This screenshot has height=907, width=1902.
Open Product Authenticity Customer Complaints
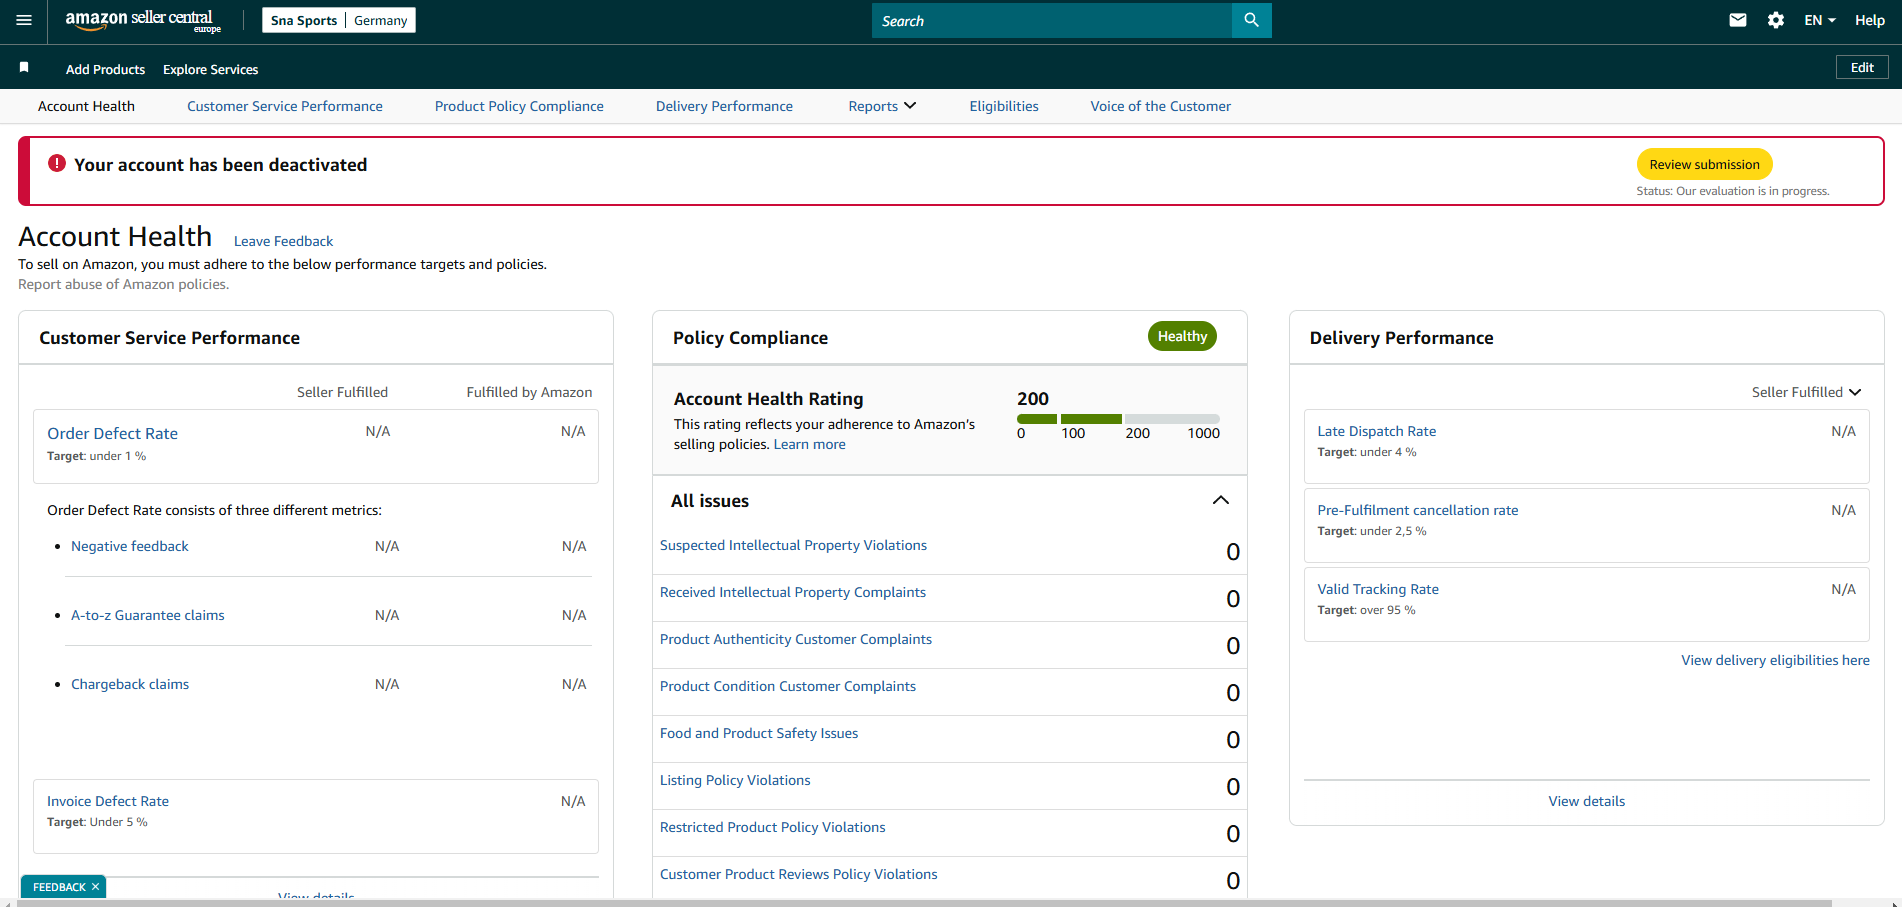tap(796, 639)
